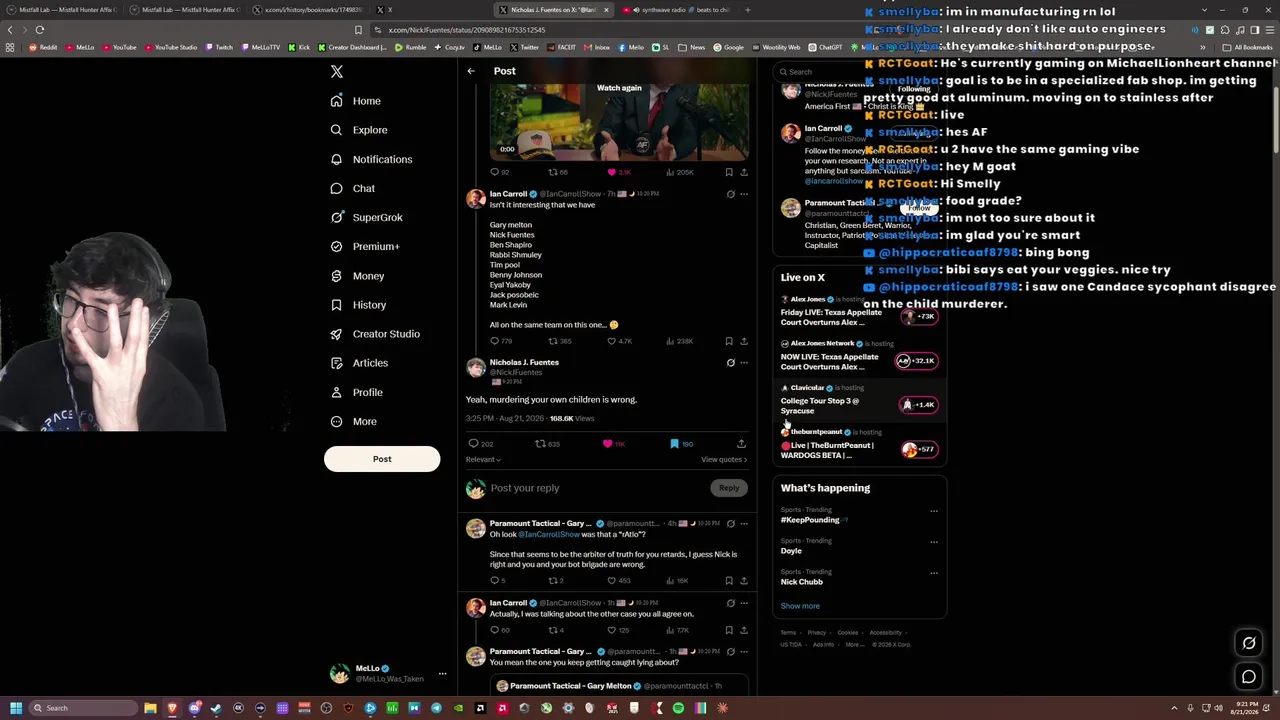This screenshot has width=1280, height=720.
Task: Open Explore in the sidebar
Action: pyautogui.click(x=358, y=130)
